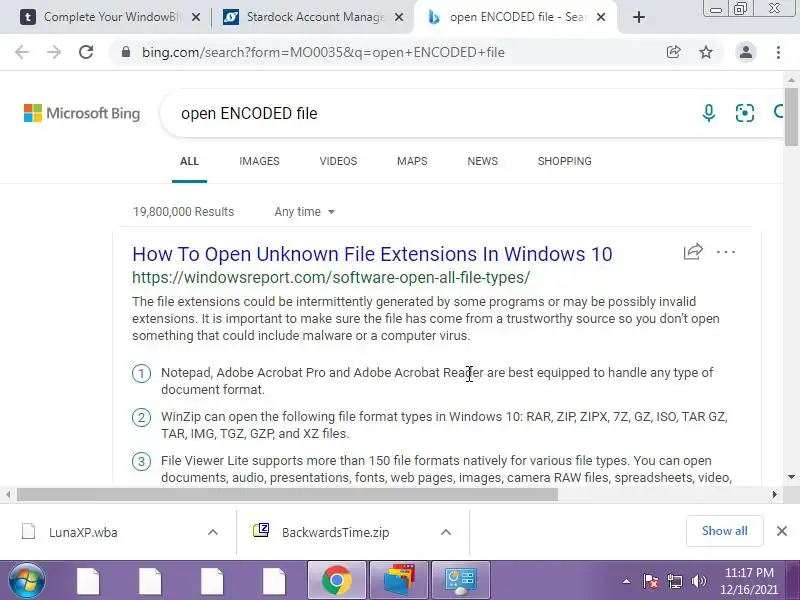This screenshot has height=600, width=800.
Task: Click the scroll down arrow
Action: tap(791, 477)
